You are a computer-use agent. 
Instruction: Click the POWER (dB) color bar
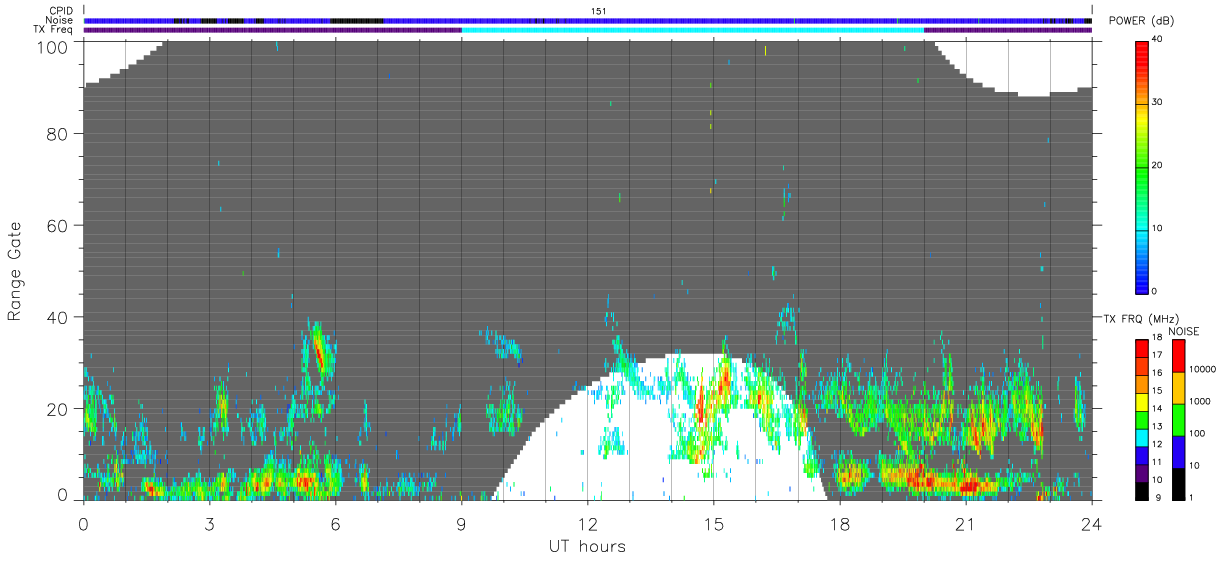tap(1142, 166)
